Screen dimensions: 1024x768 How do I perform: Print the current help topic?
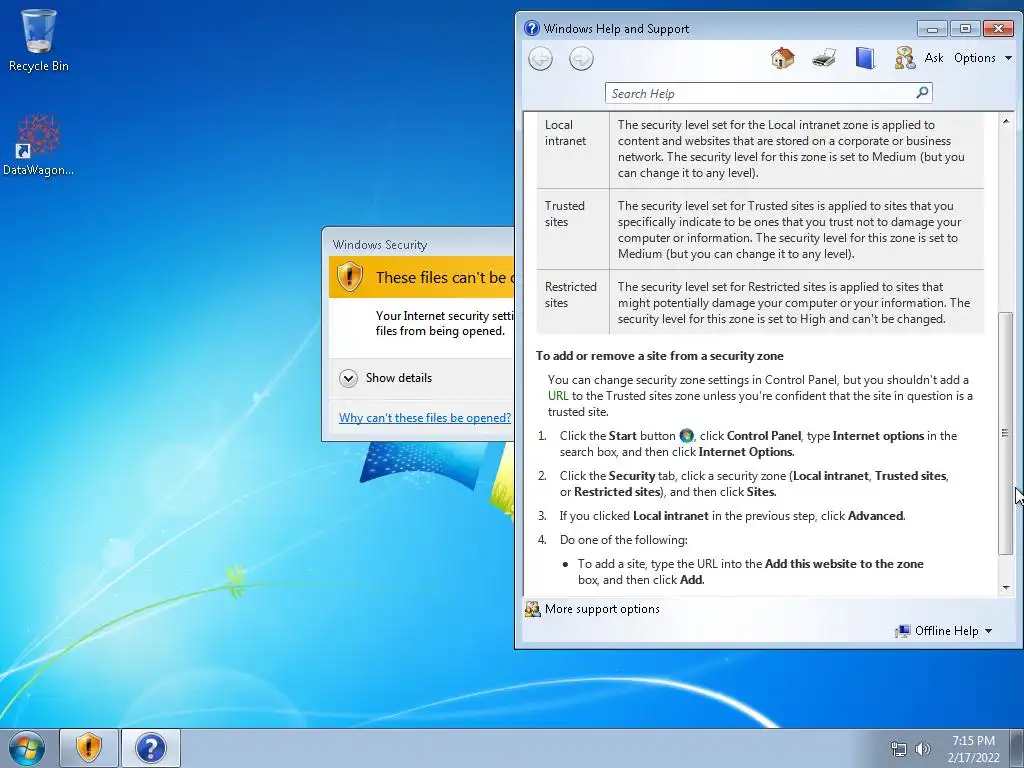coord(824,58)
